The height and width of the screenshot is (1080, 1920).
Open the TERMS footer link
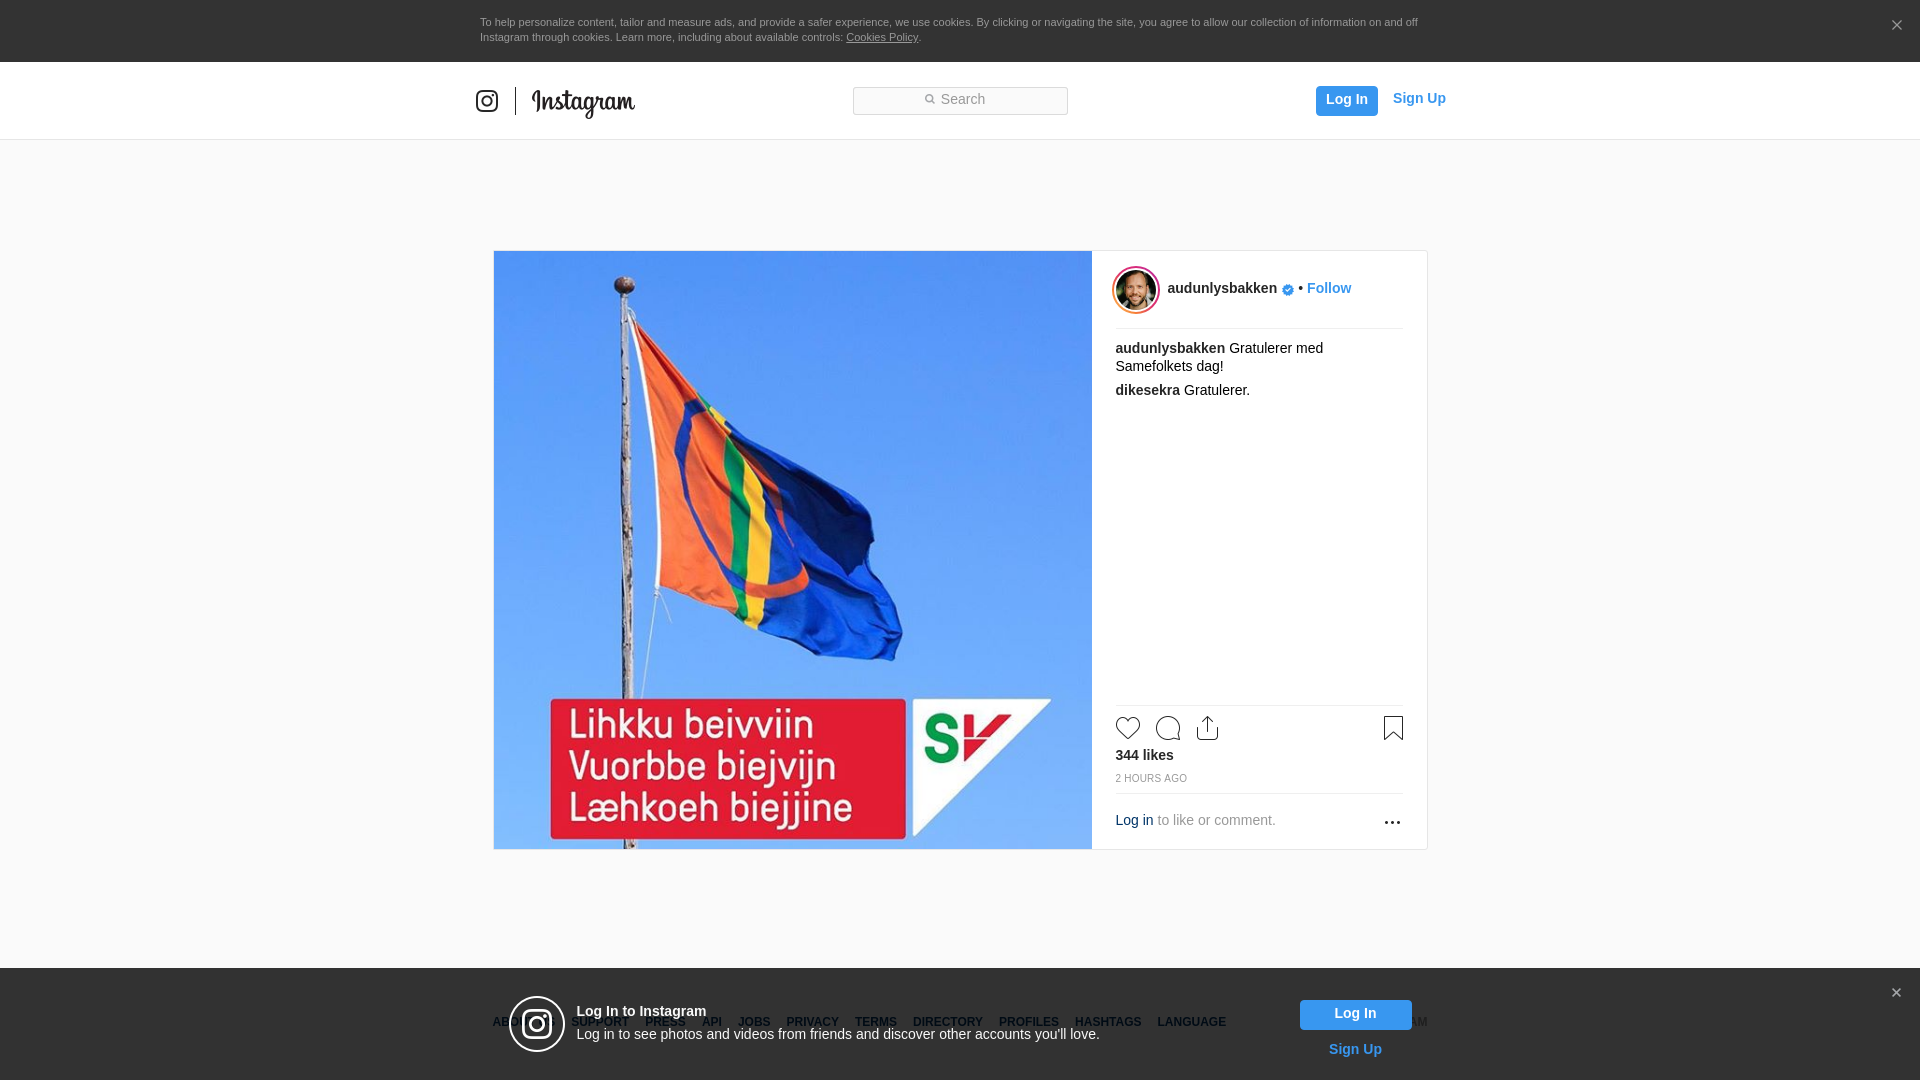coord(875,1022)
